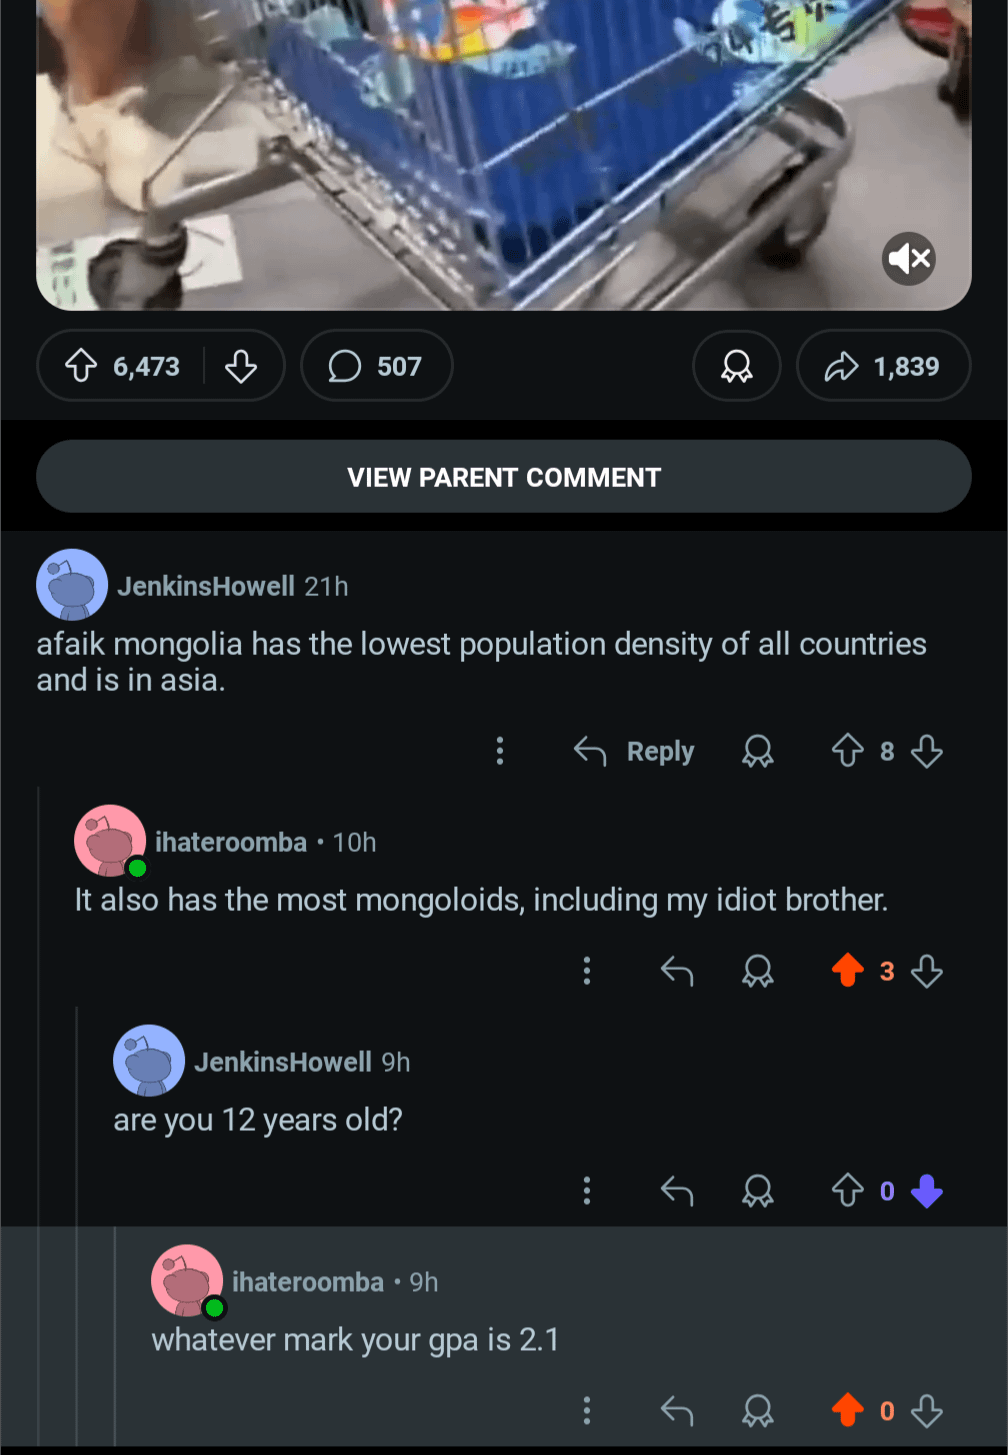Reply to the Mongolia population comment

(634, 751)
